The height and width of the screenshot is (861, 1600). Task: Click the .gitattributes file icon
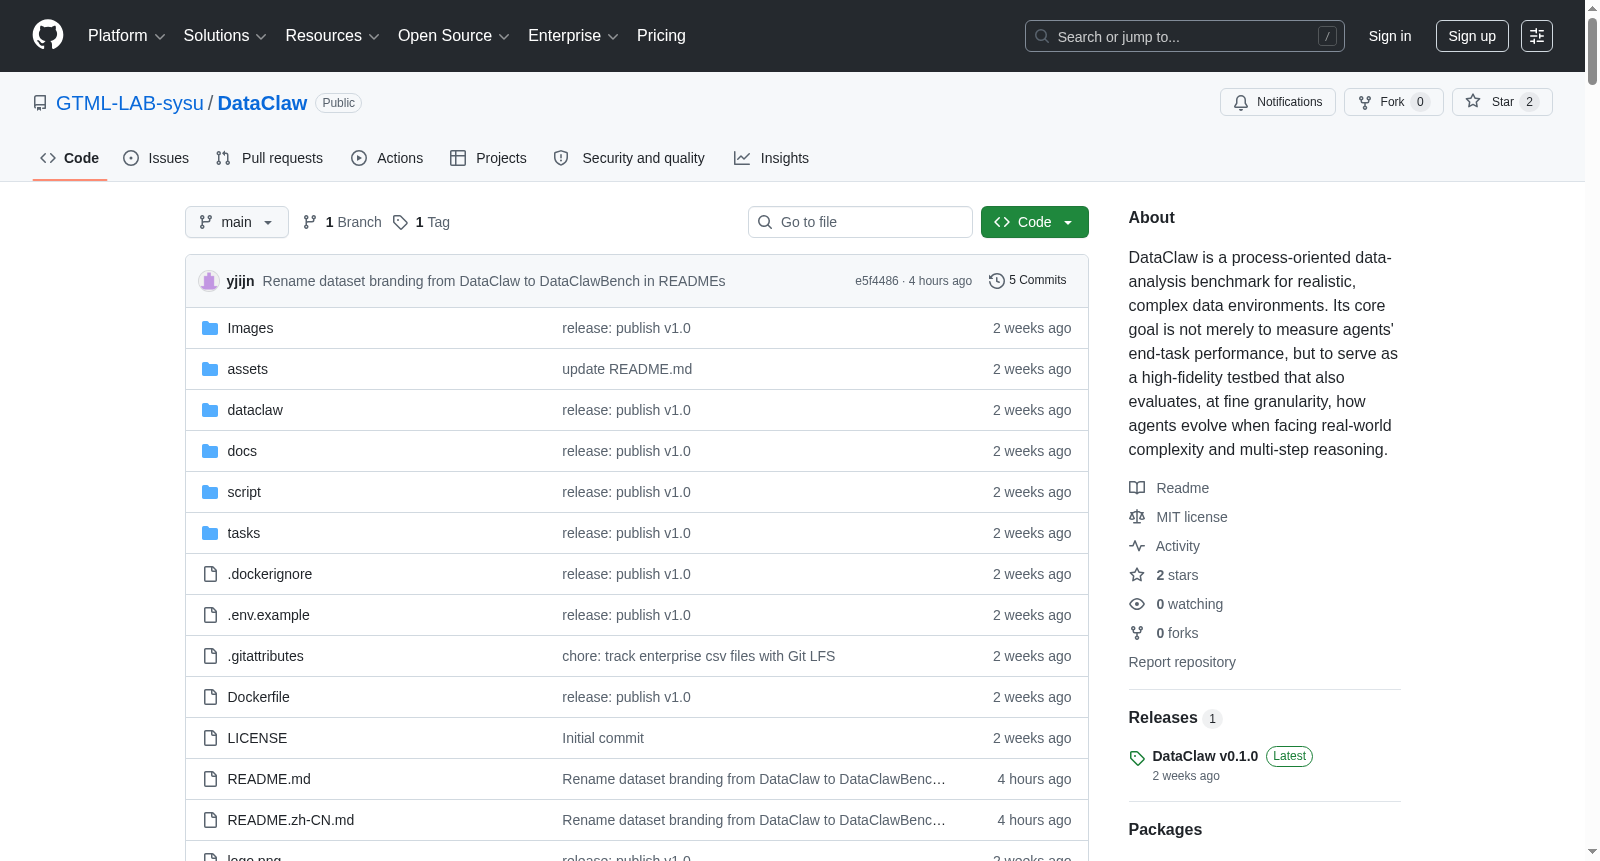[x=210, y=656]
